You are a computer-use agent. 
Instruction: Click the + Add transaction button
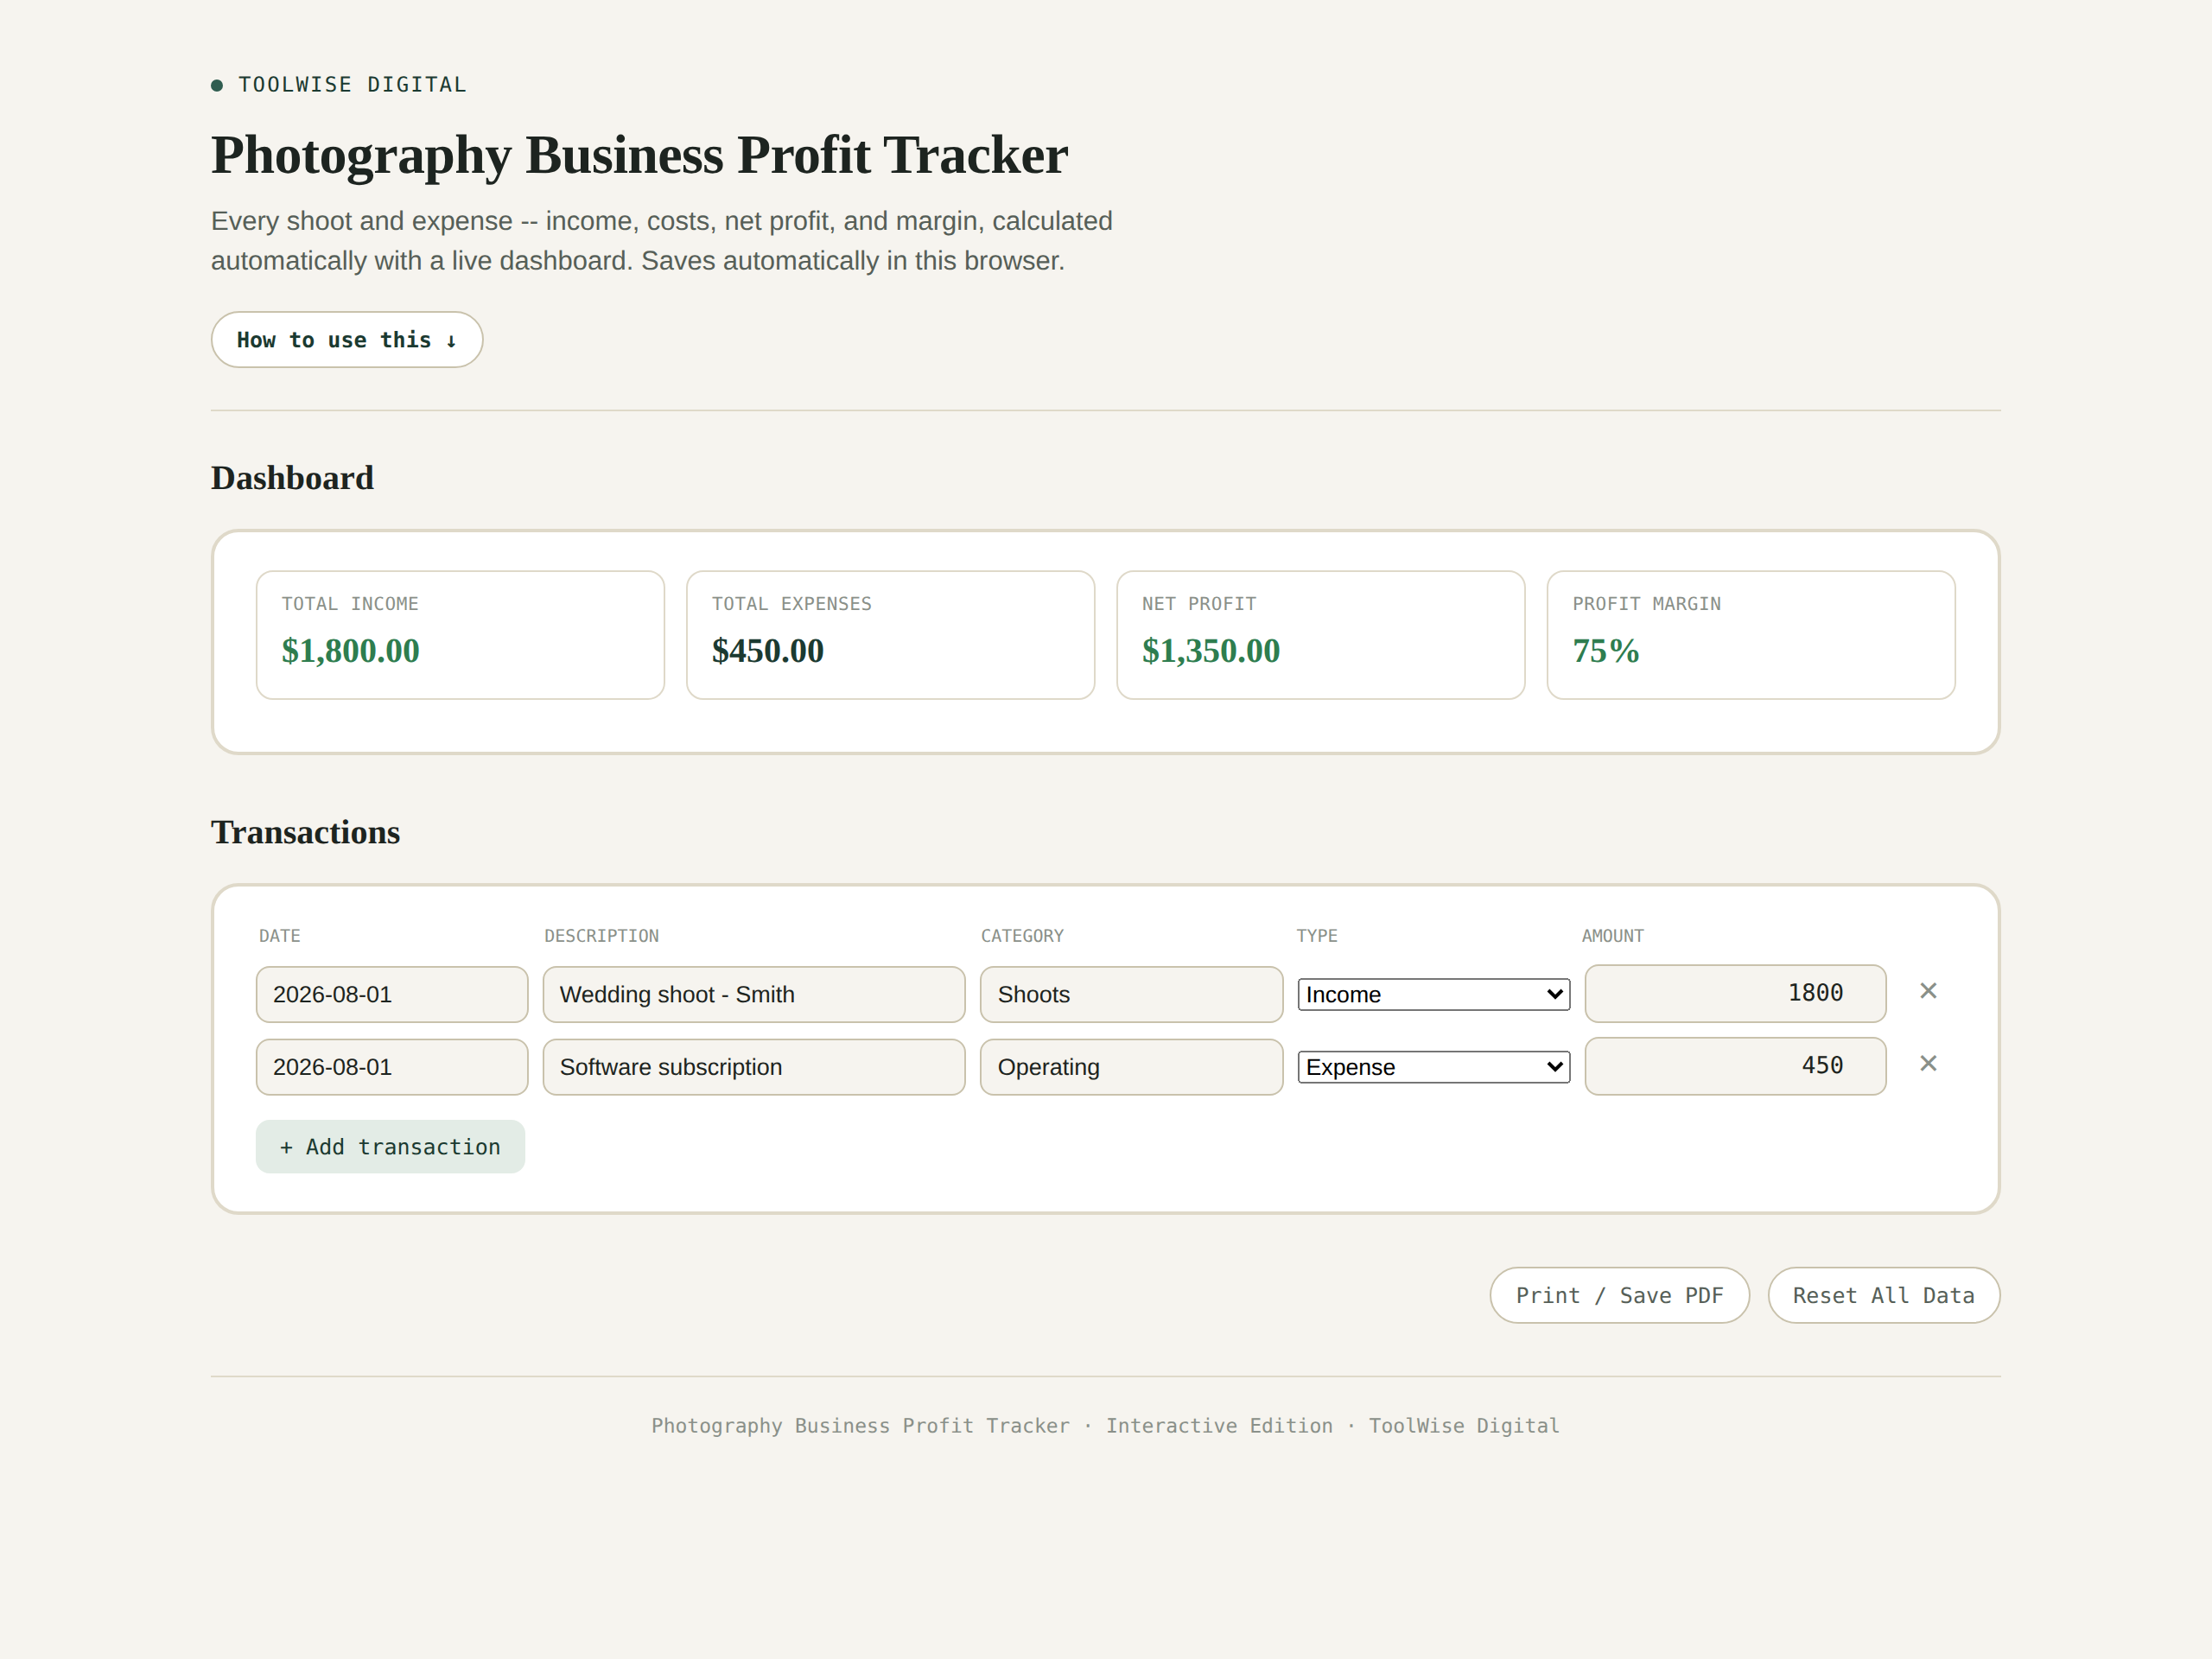click(x=390, y=1147)
